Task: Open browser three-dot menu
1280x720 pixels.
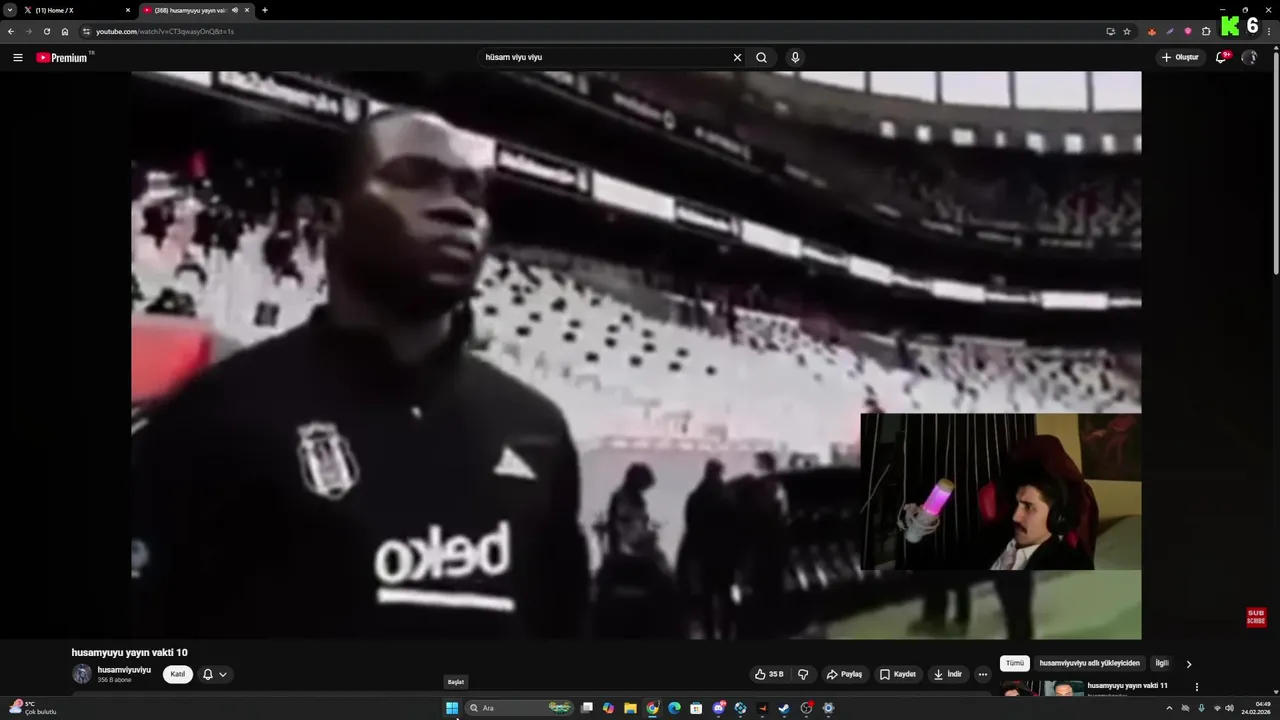Action: coord(1270,31)
